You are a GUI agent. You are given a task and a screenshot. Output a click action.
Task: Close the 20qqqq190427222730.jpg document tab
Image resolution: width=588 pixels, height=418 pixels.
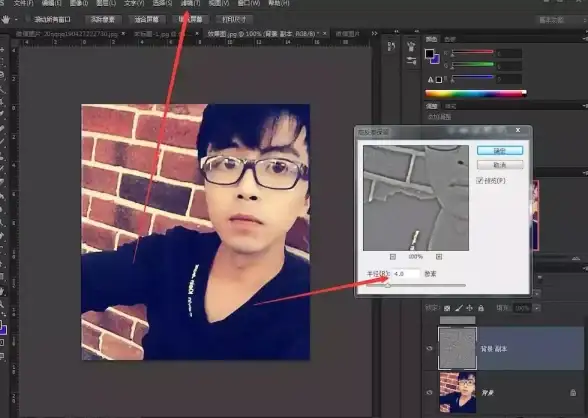point(123,34)
